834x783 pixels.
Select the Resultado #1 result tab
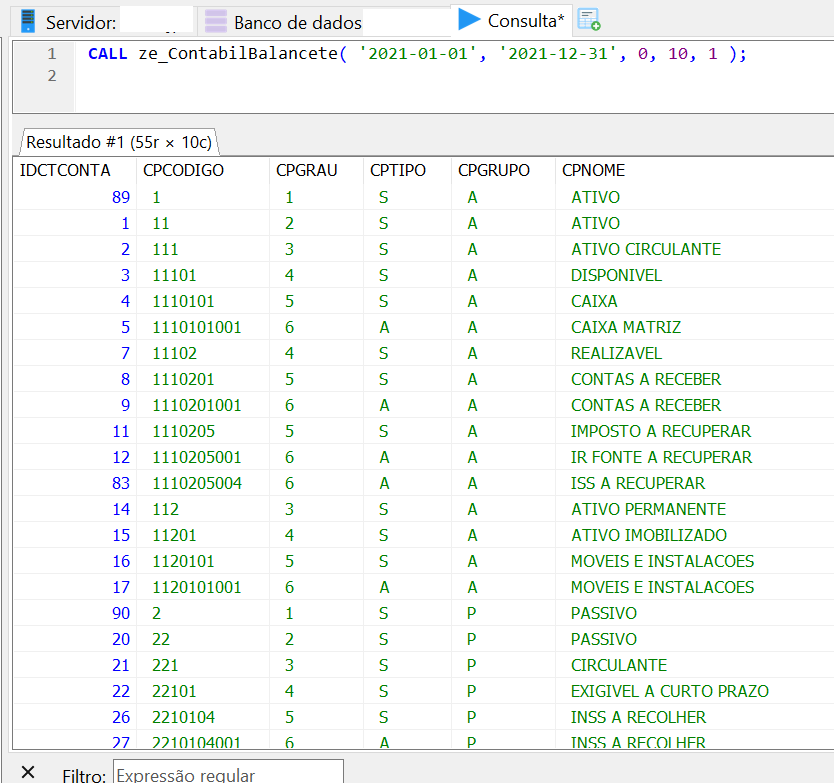(118, 142)
